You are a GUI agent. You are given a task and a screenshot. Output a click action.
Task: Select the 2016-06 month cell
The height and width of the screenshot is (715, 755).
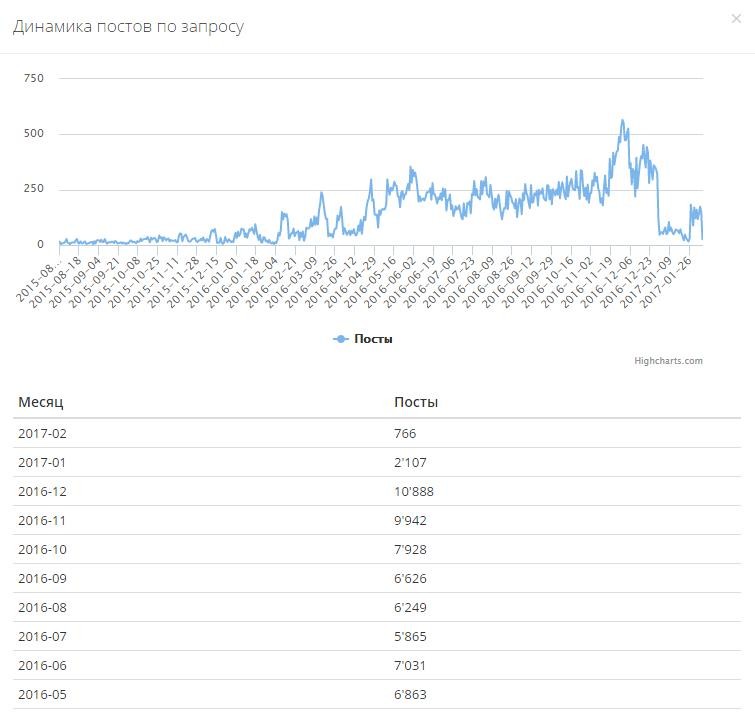42,665
